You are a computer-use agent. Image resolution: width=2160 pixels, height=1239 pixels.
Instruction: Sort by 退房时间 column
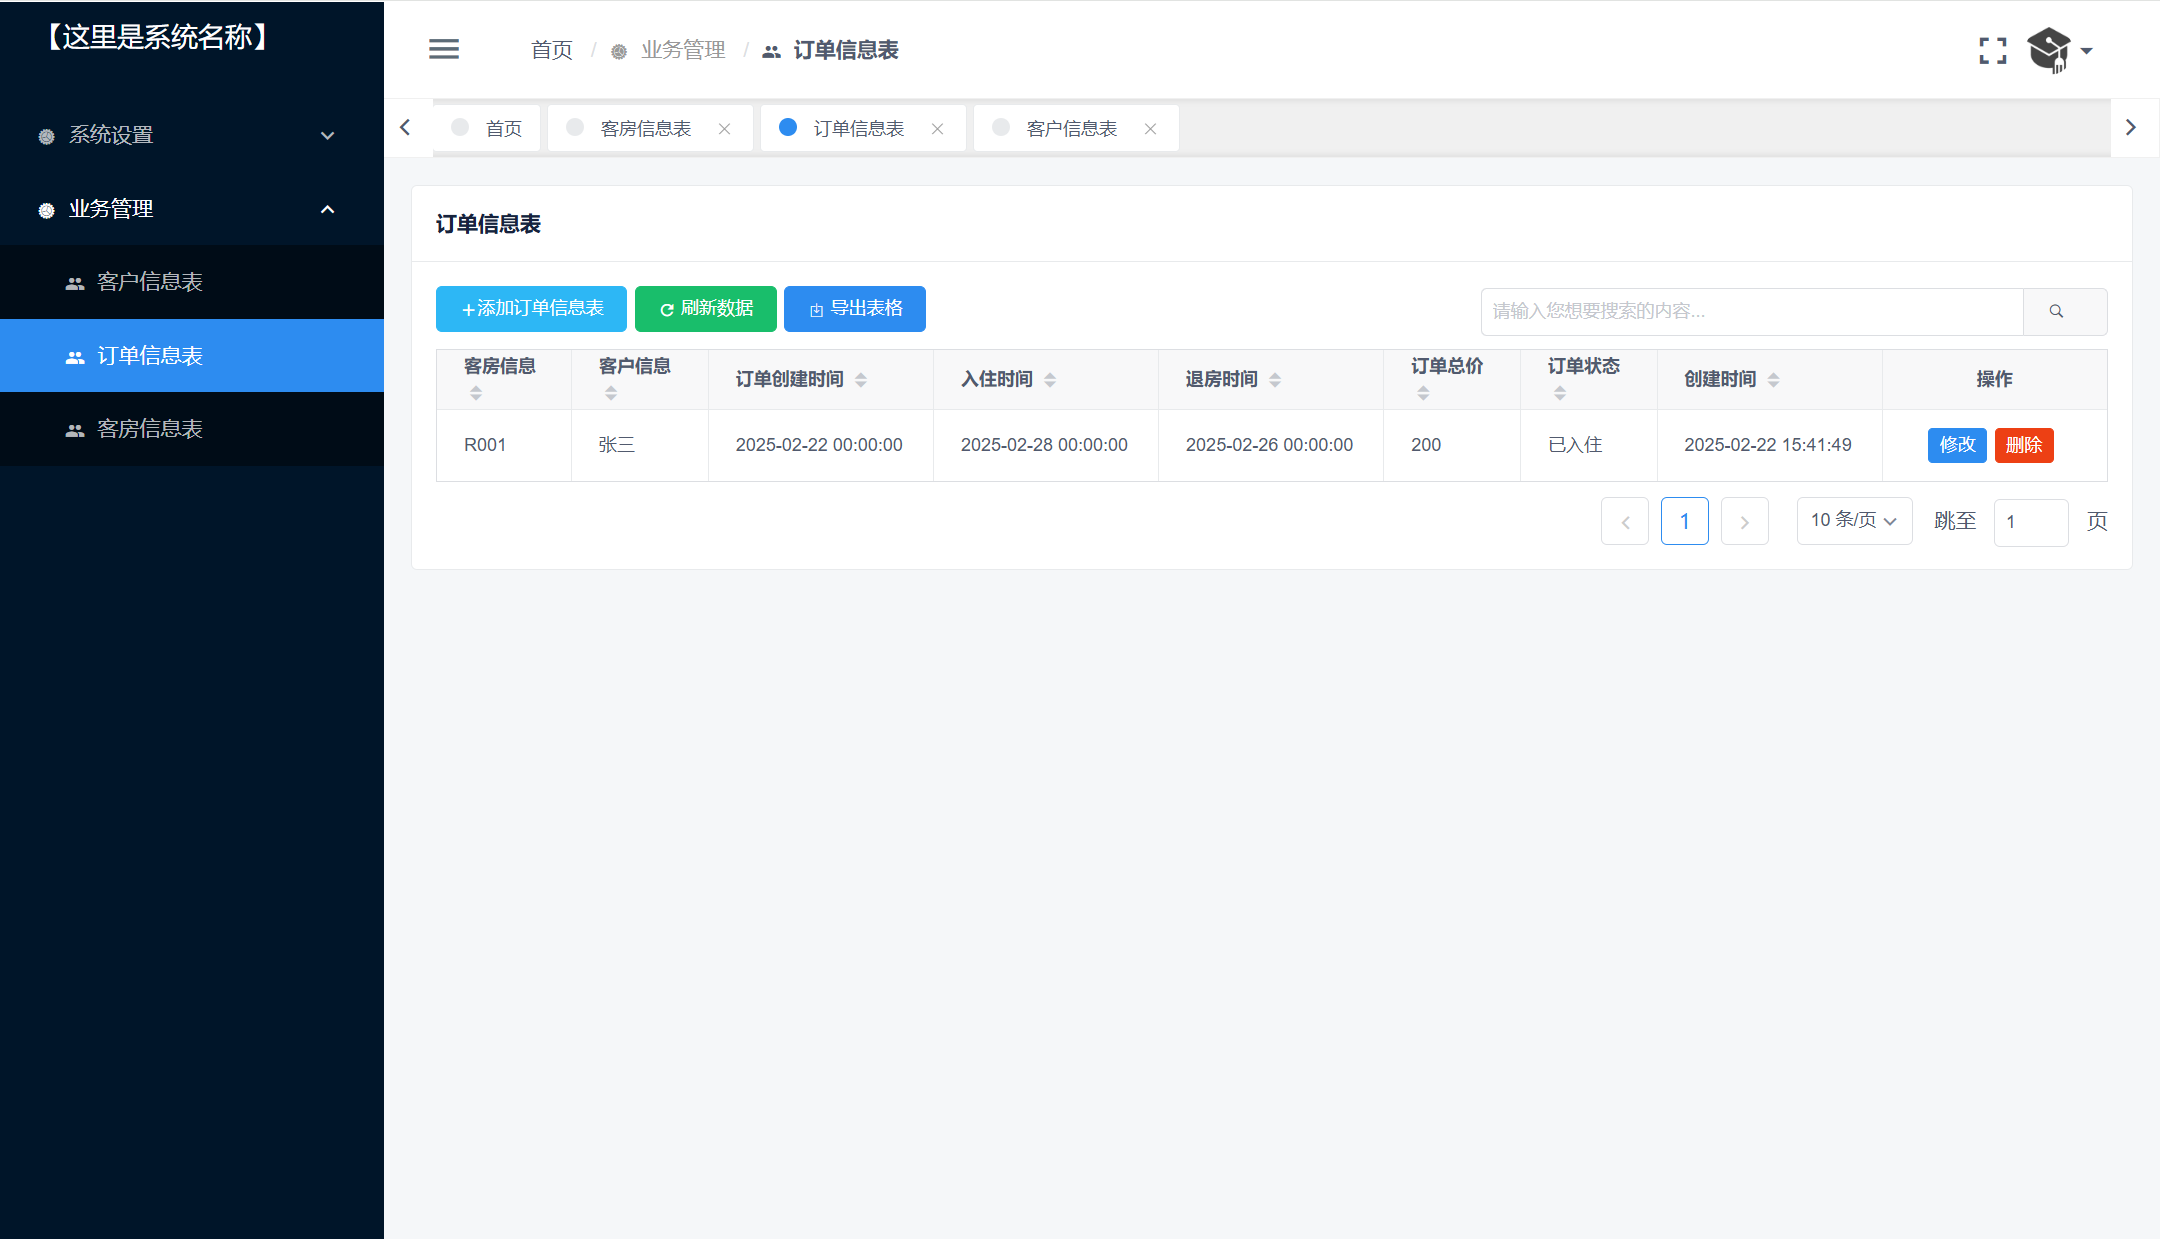tap(1274, 380)
